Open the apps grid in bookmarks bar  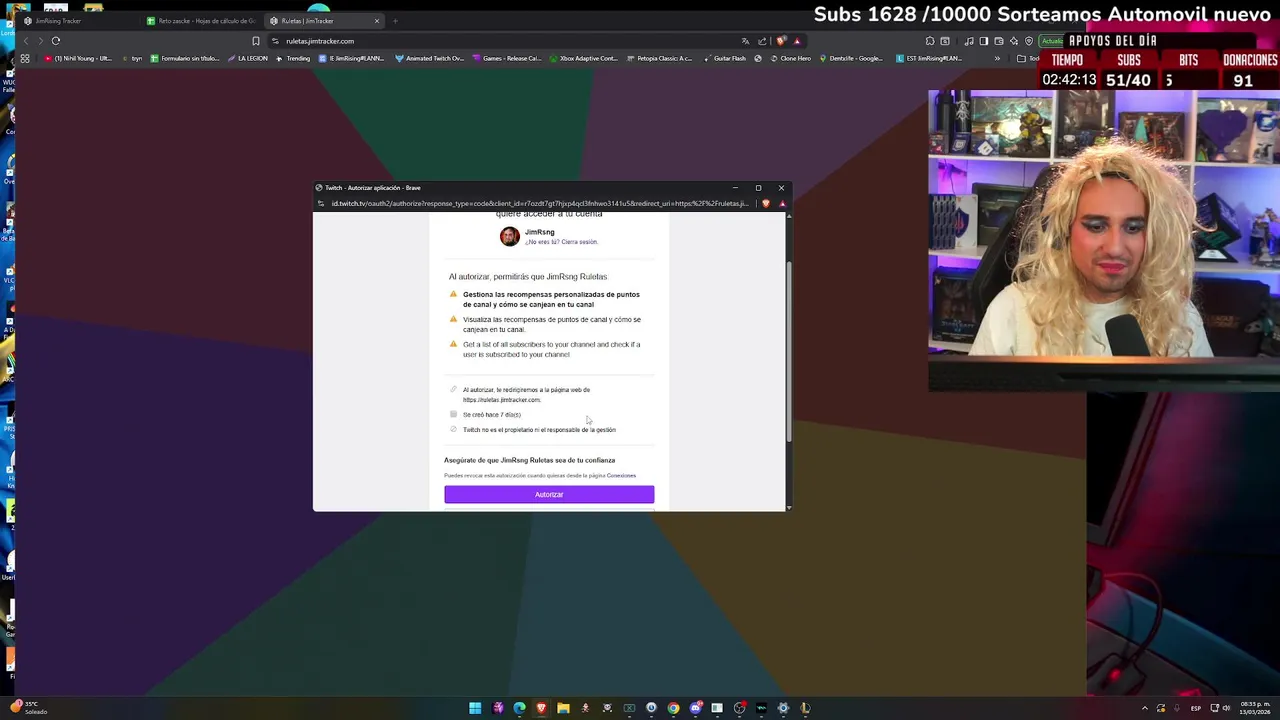coord(25,58)
